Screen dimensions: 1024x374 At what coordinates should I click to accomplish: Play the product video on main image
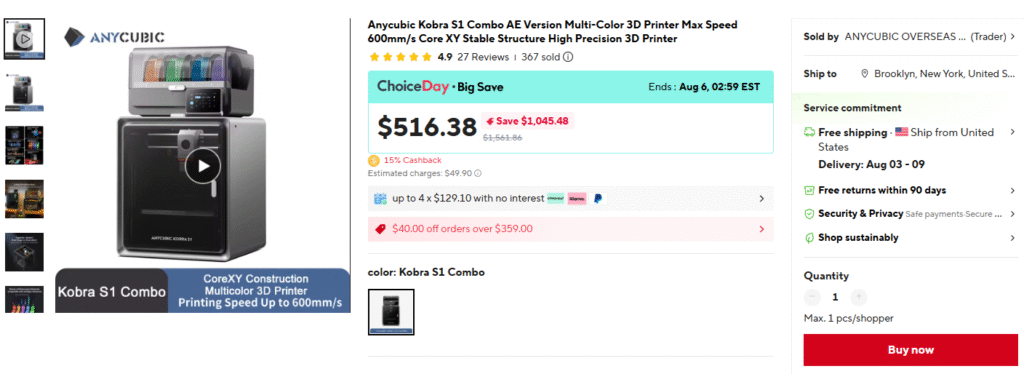pos(202,166)
